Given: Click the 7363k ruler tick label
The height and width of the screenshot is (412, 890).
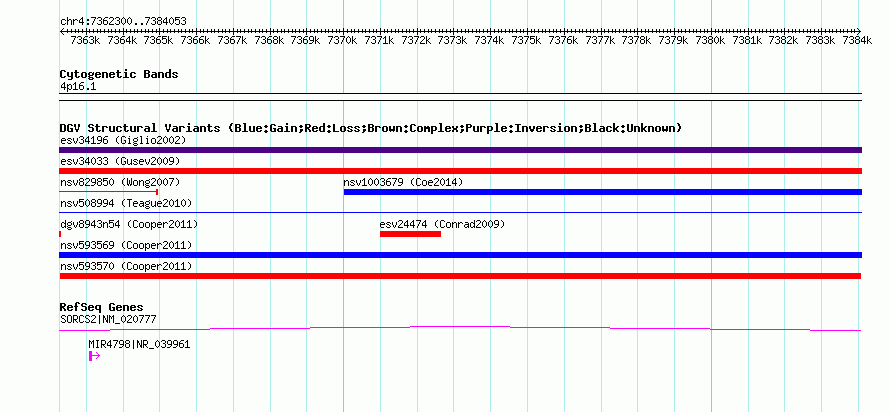Looking at the screenshot, I should click(x=86, y=40).
